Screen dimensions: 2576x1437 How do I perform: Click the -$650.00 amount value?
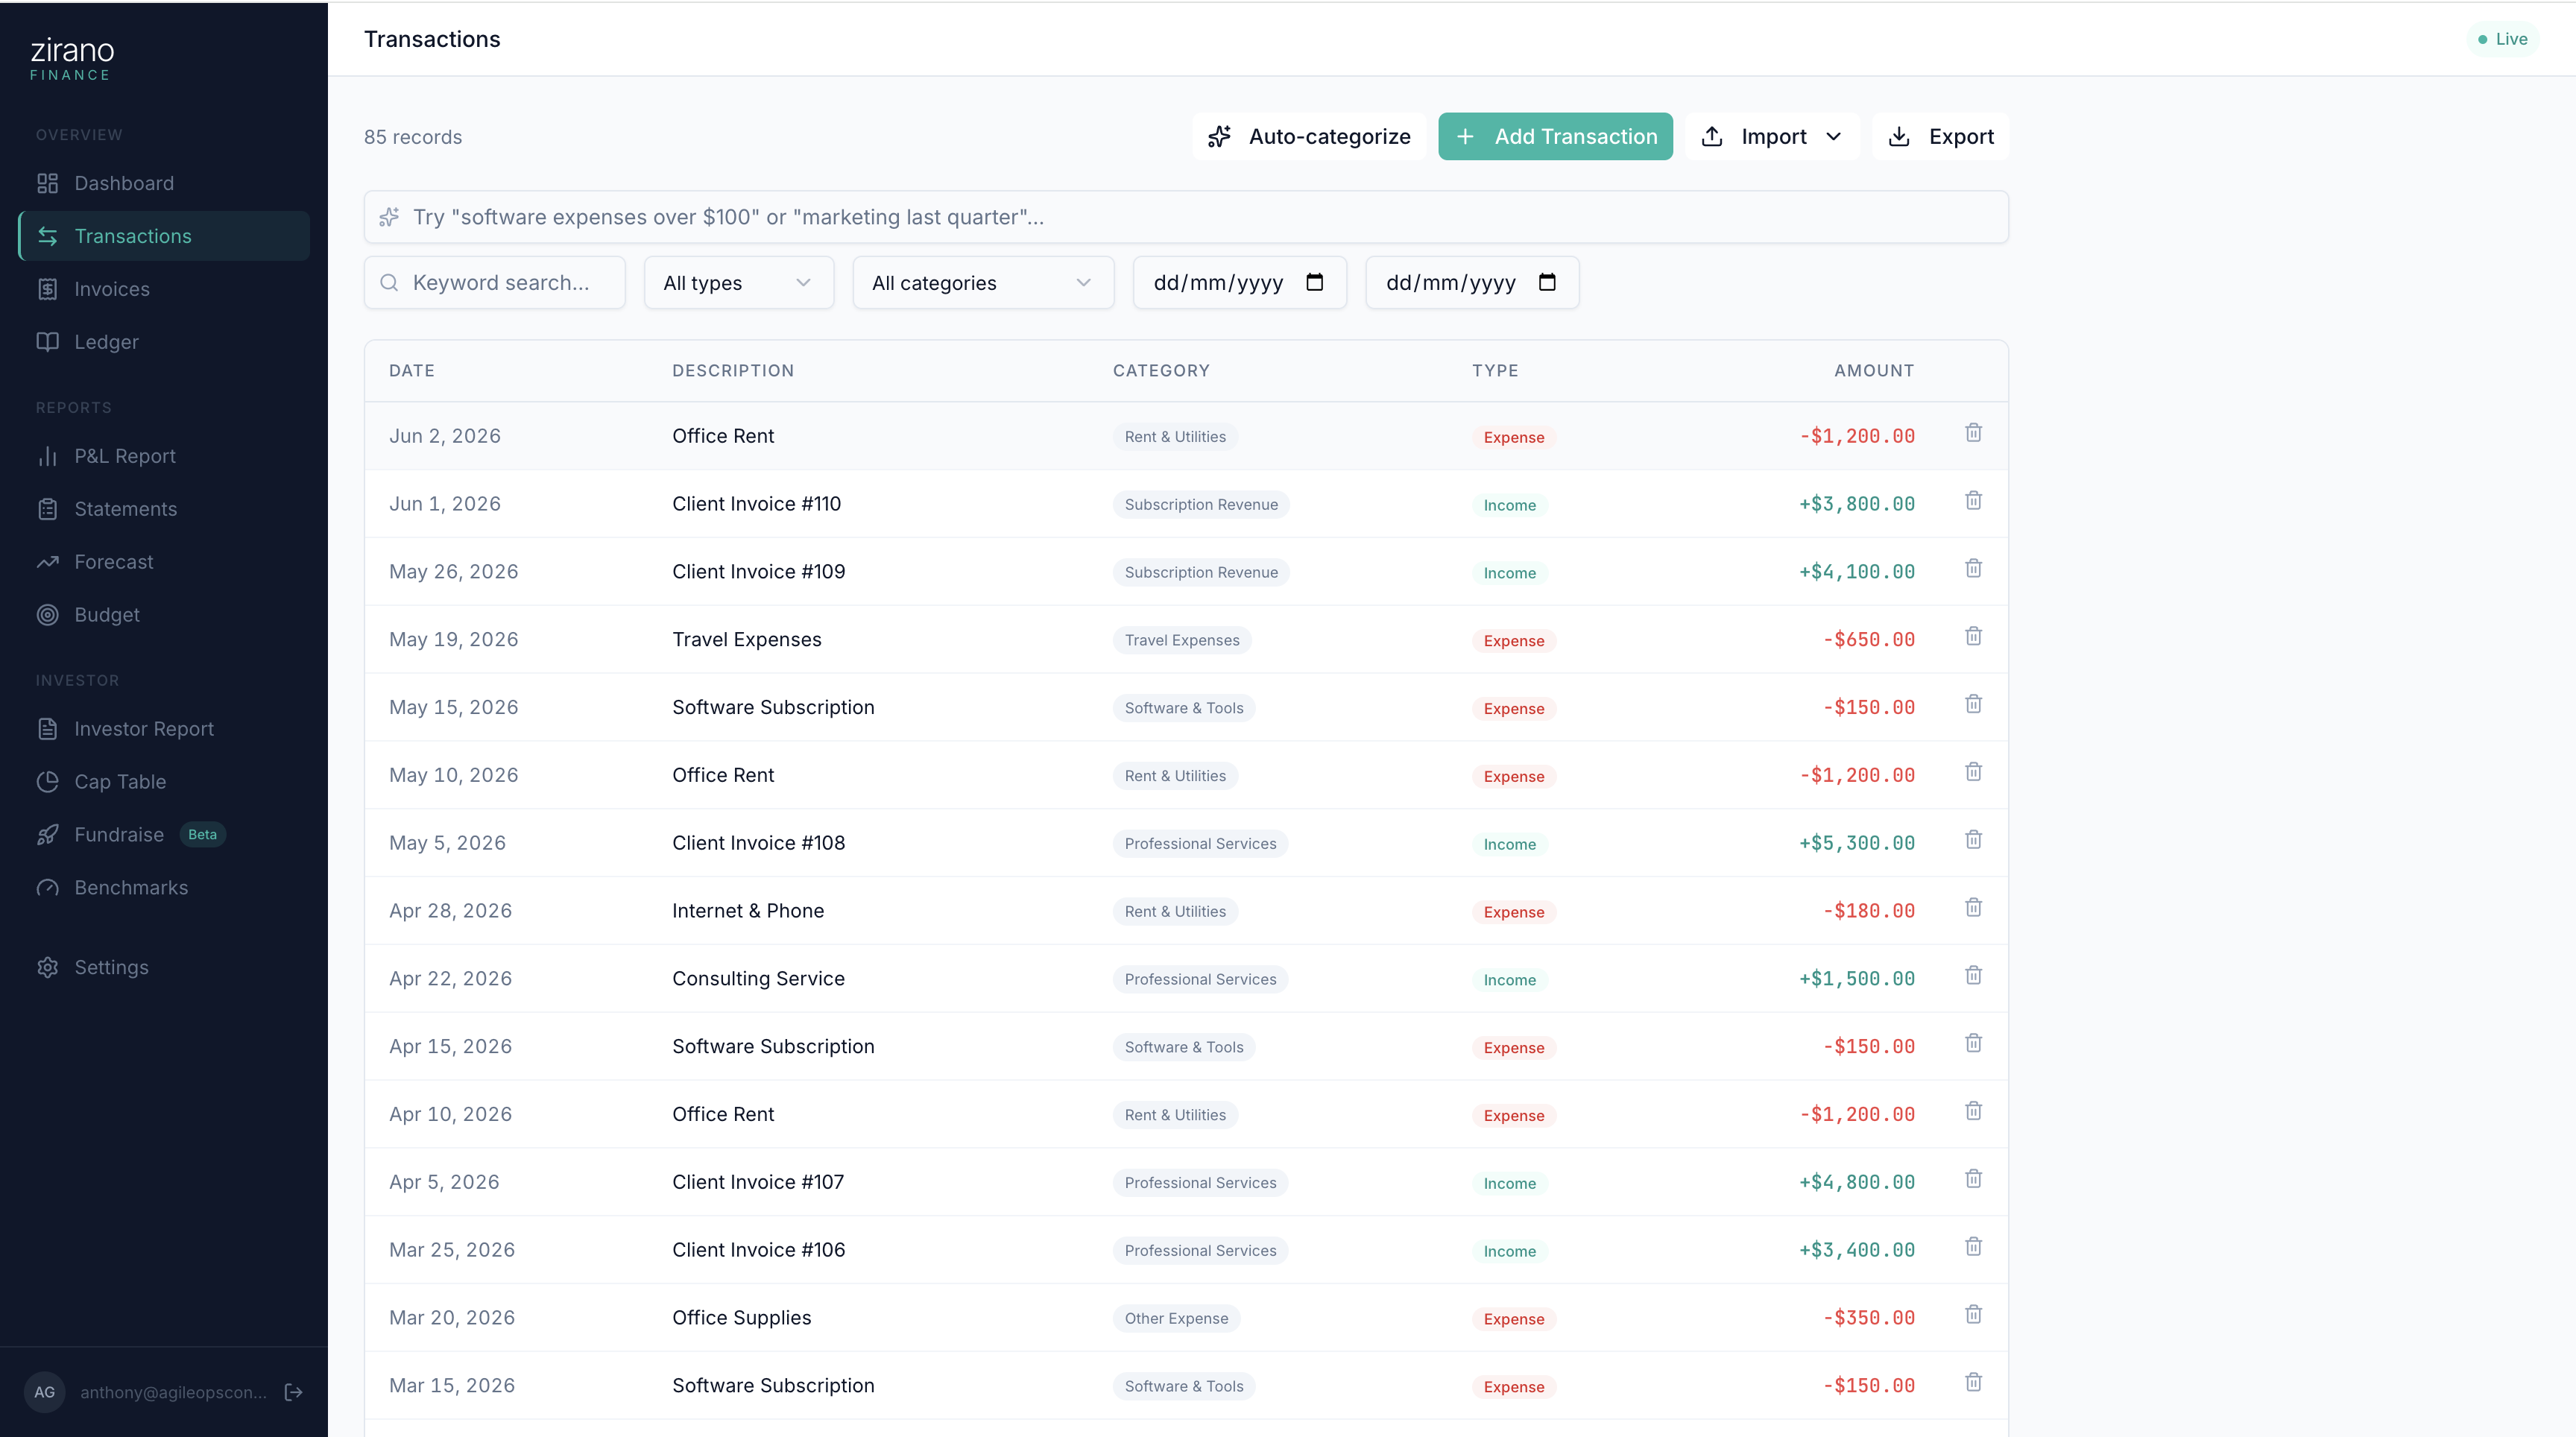tap(1869, 639)
